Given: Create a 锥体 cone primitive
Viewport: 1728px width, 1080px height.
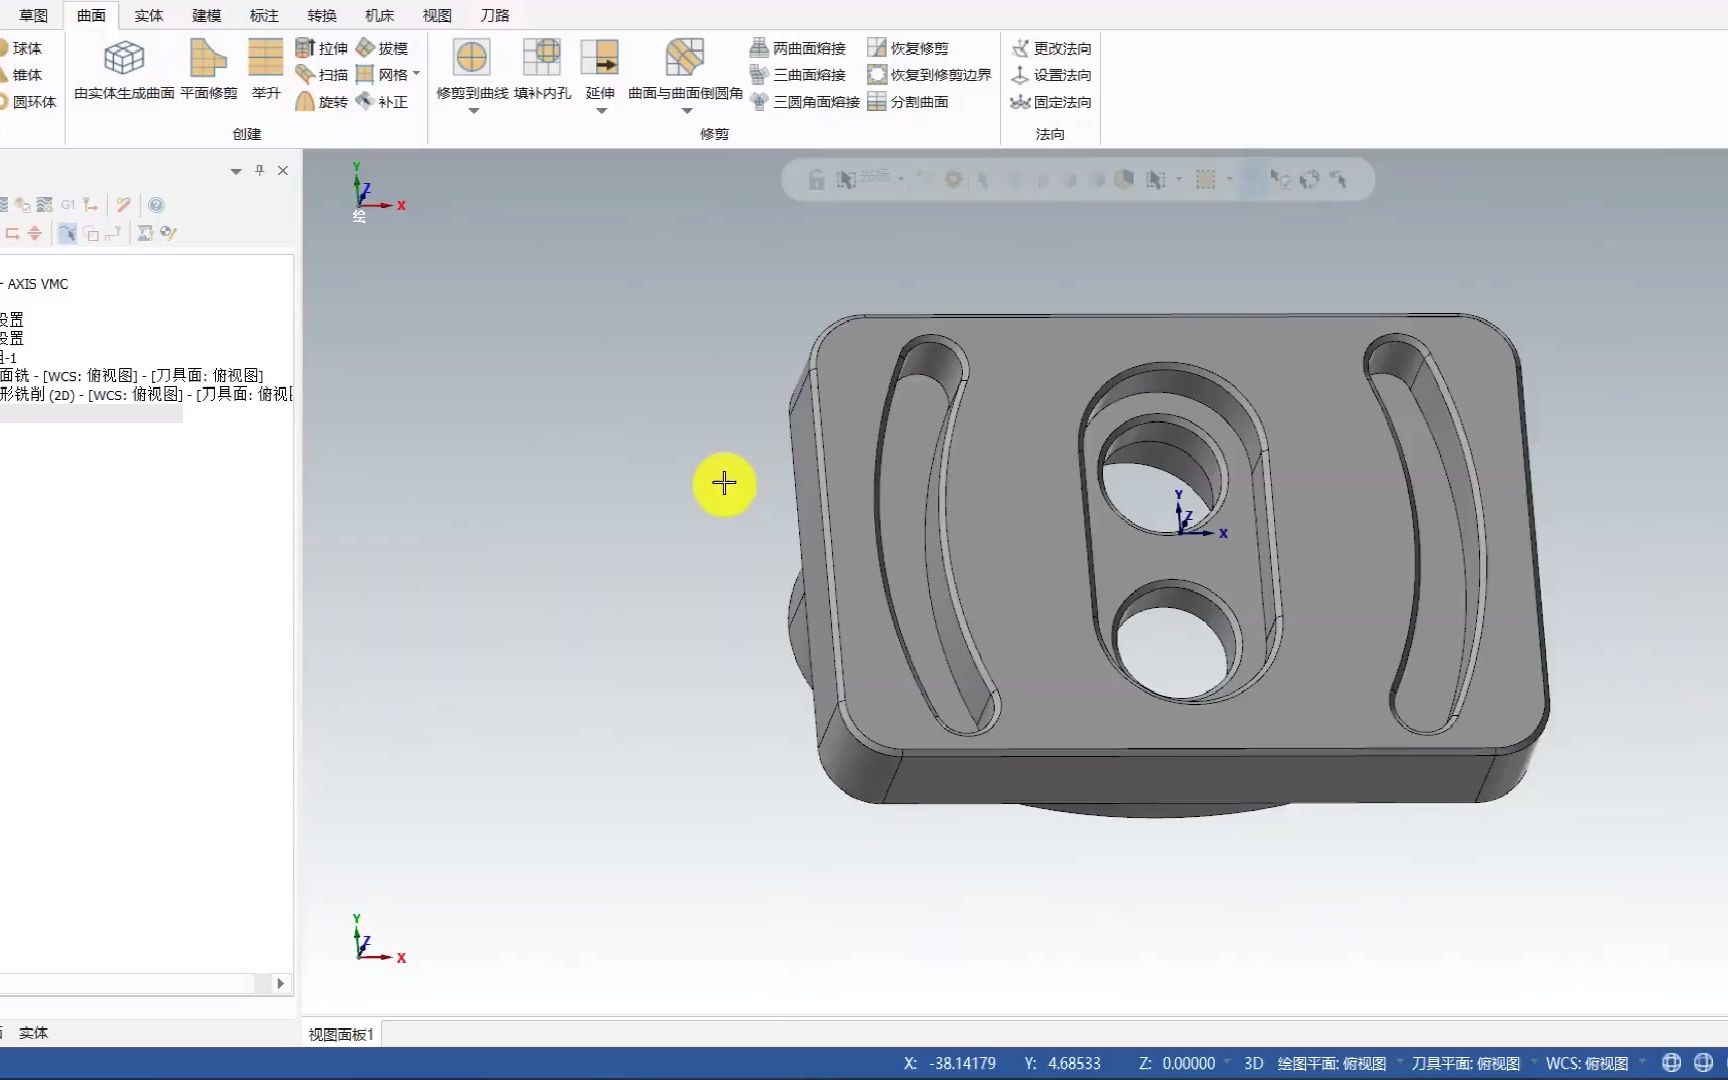Looking at the screenshot, I should point(21,75).
